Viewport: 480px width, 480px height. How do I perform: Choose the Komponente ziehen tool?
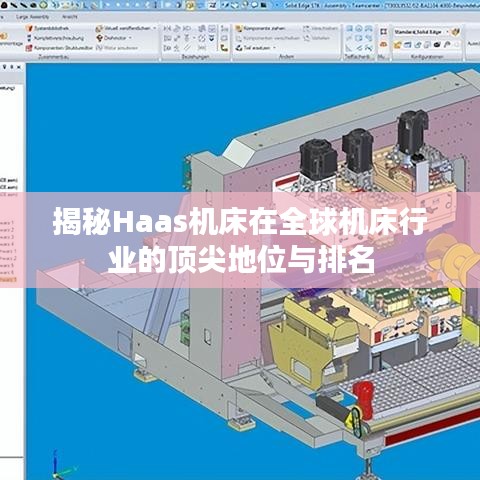[261, 28]
